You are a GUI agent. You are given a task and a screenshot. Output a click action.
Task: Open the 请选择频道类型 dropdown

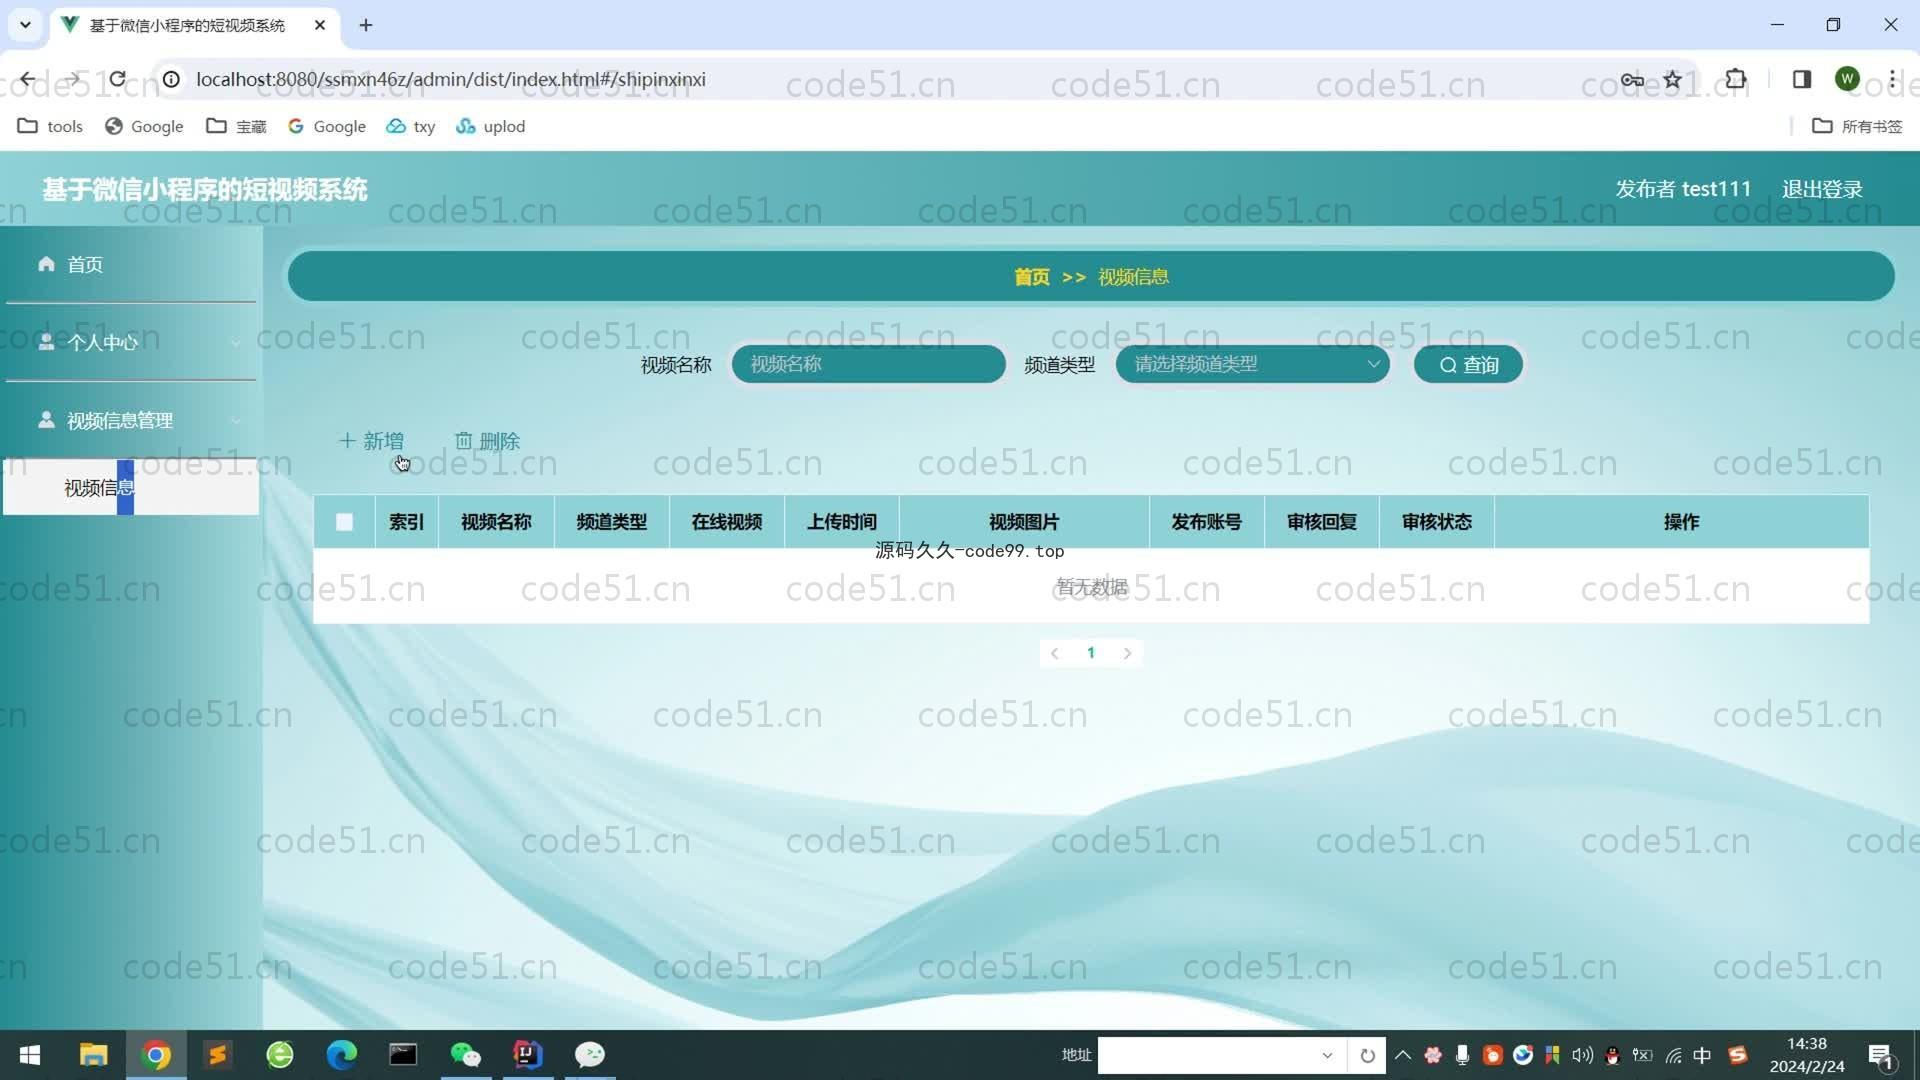[1252, 365]
